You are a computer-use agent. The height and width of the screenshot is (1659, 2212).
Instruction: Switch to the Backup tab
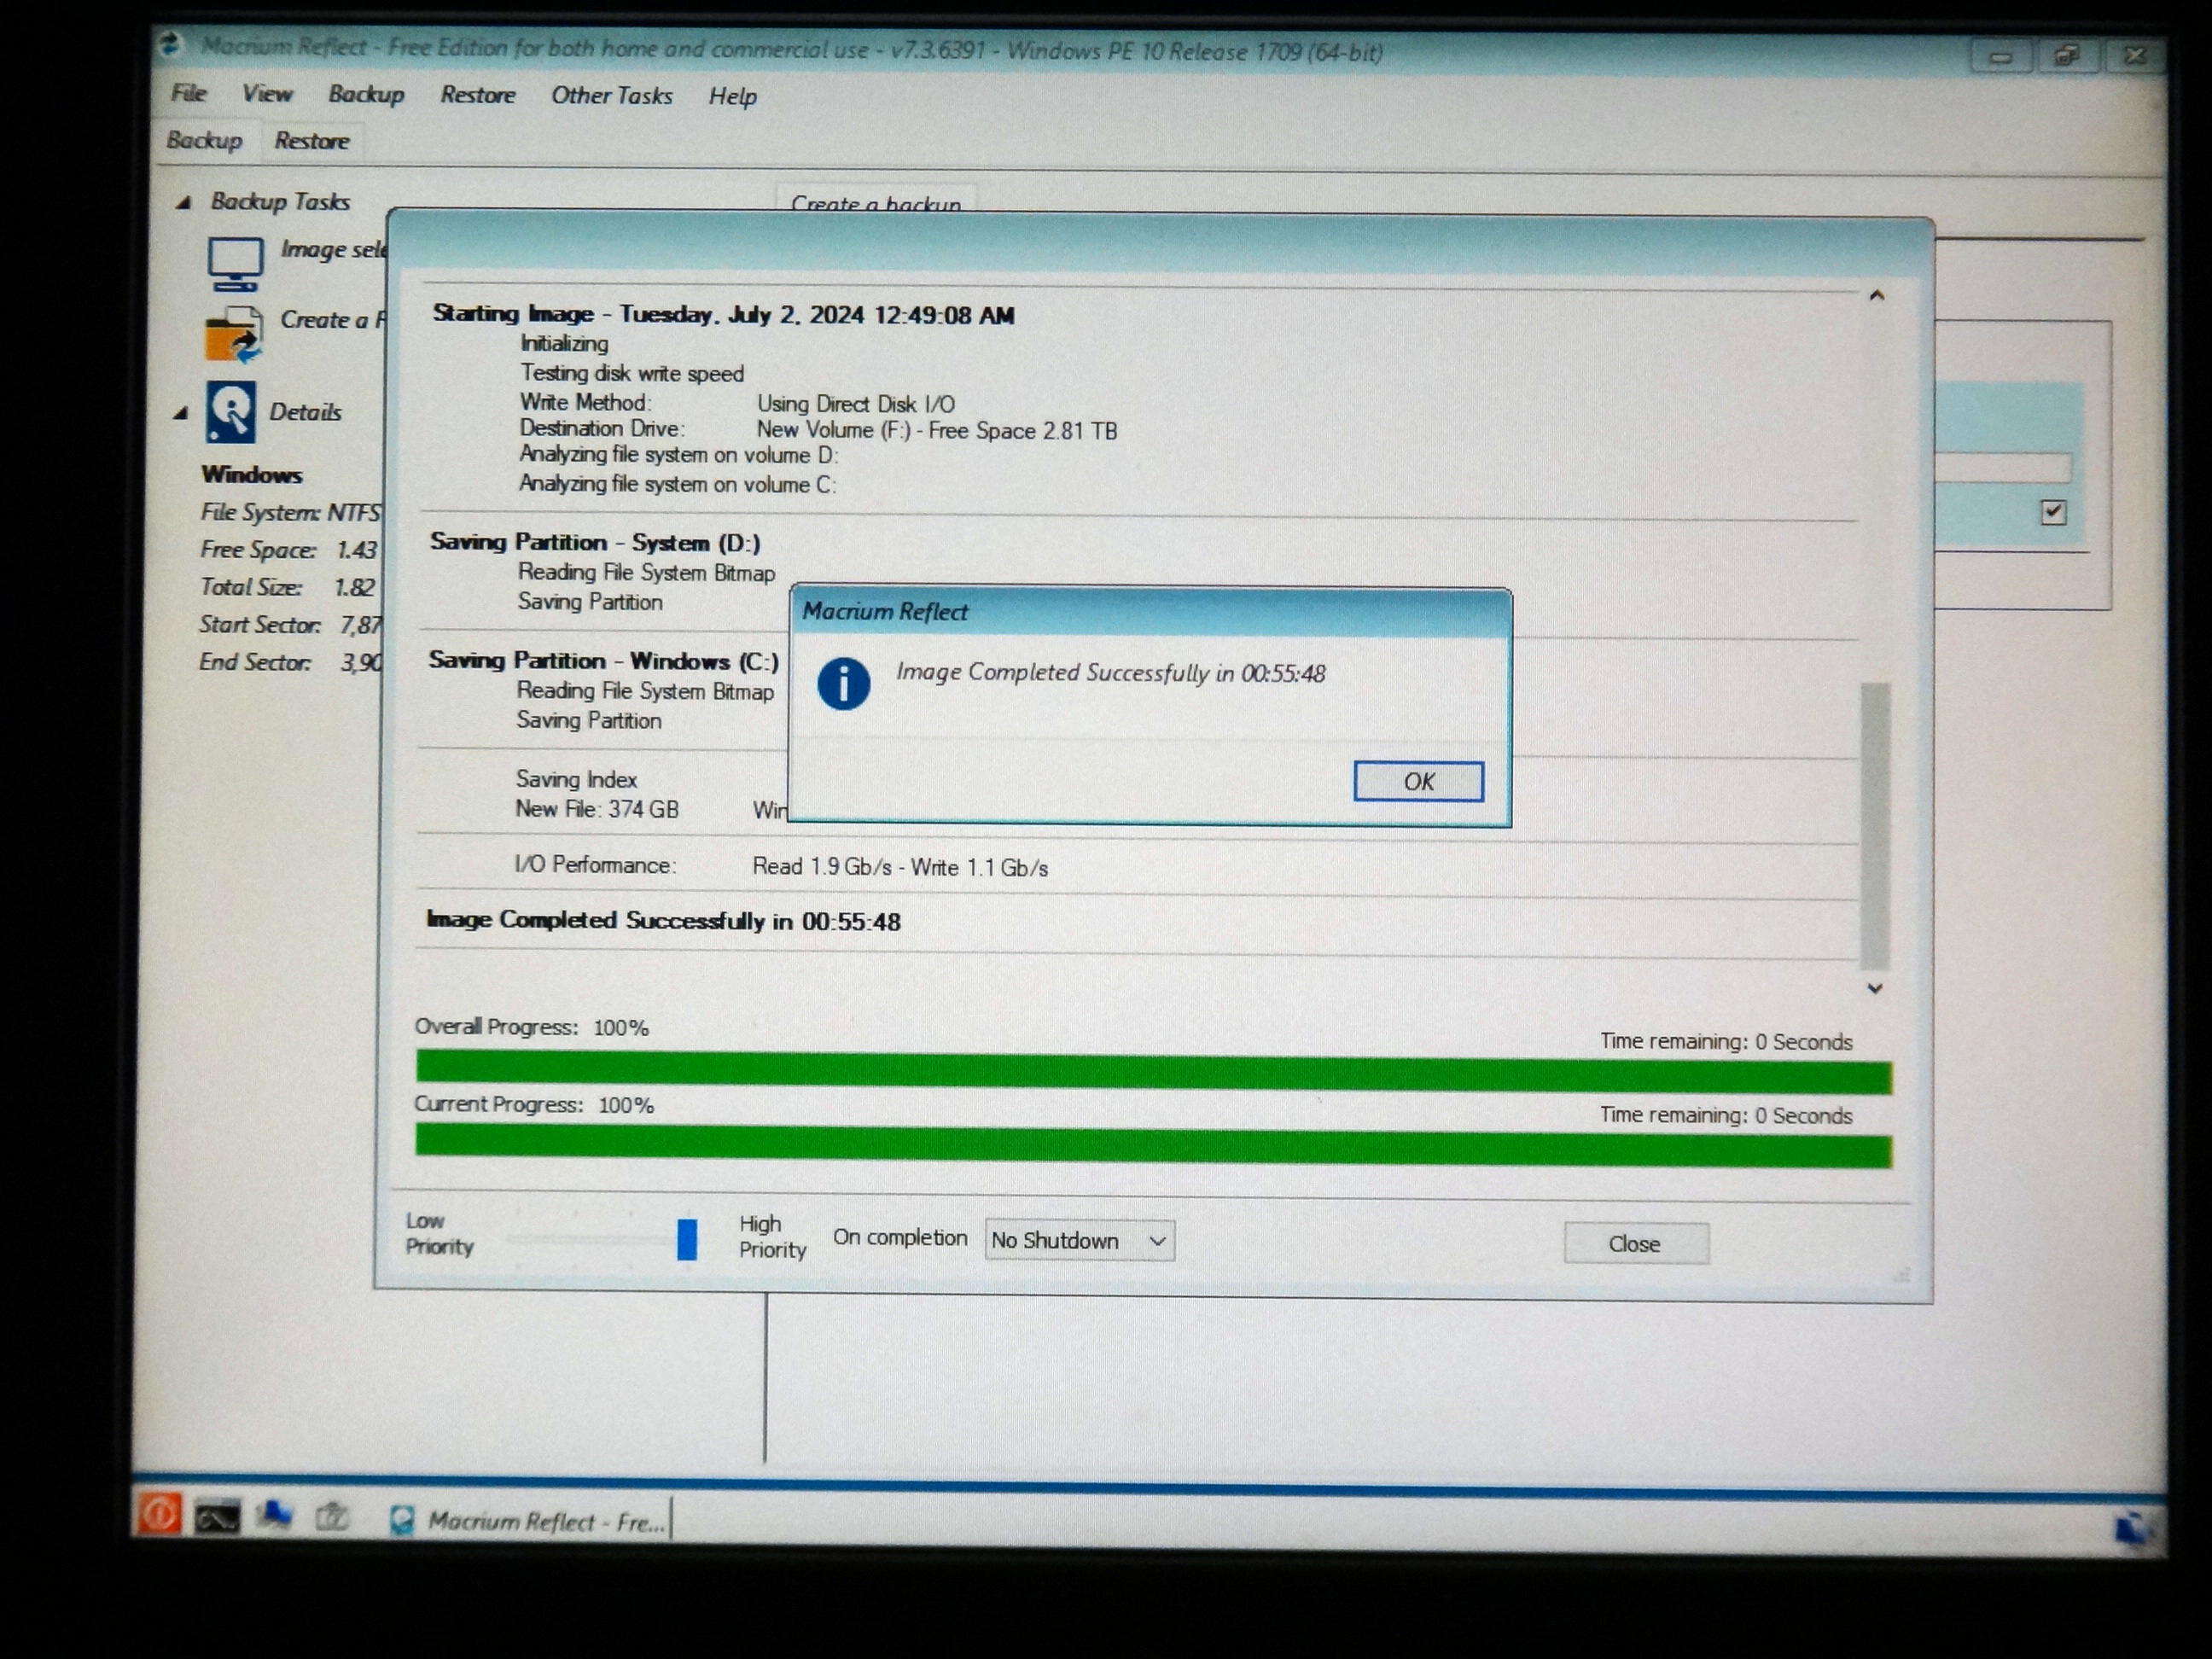tap(205, 140)
